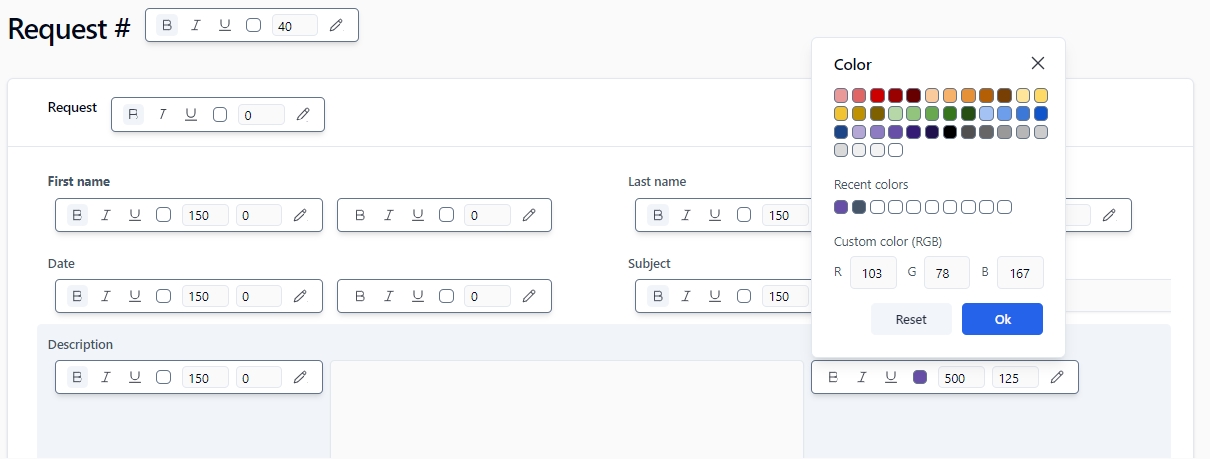Screen dimensions: 1210x459
Task: Pick the black color swatch
Action: tap(950, 132)
